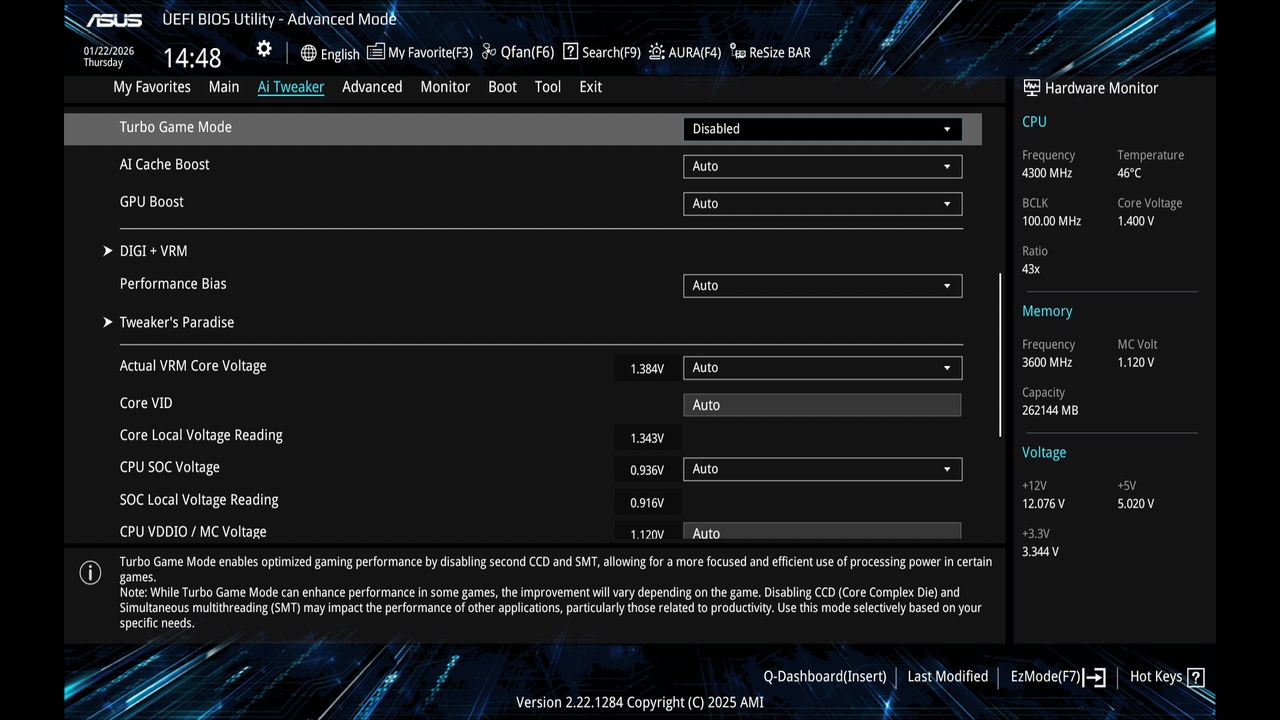
Task: Click the gear settings icon near the clock
Action: tap(263, 48)
